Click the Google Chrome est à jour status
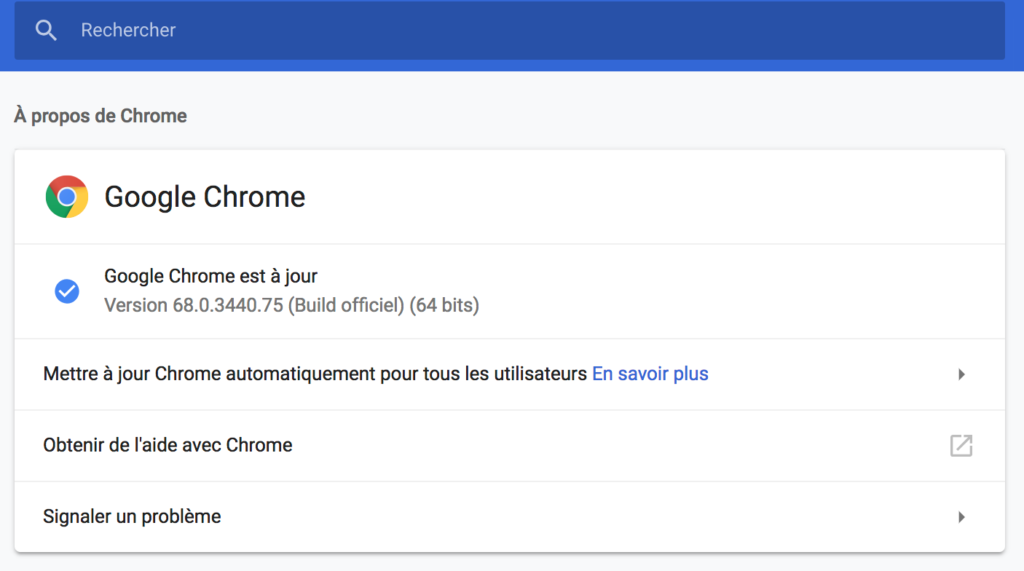1024x571 pixels. (211, 276)
